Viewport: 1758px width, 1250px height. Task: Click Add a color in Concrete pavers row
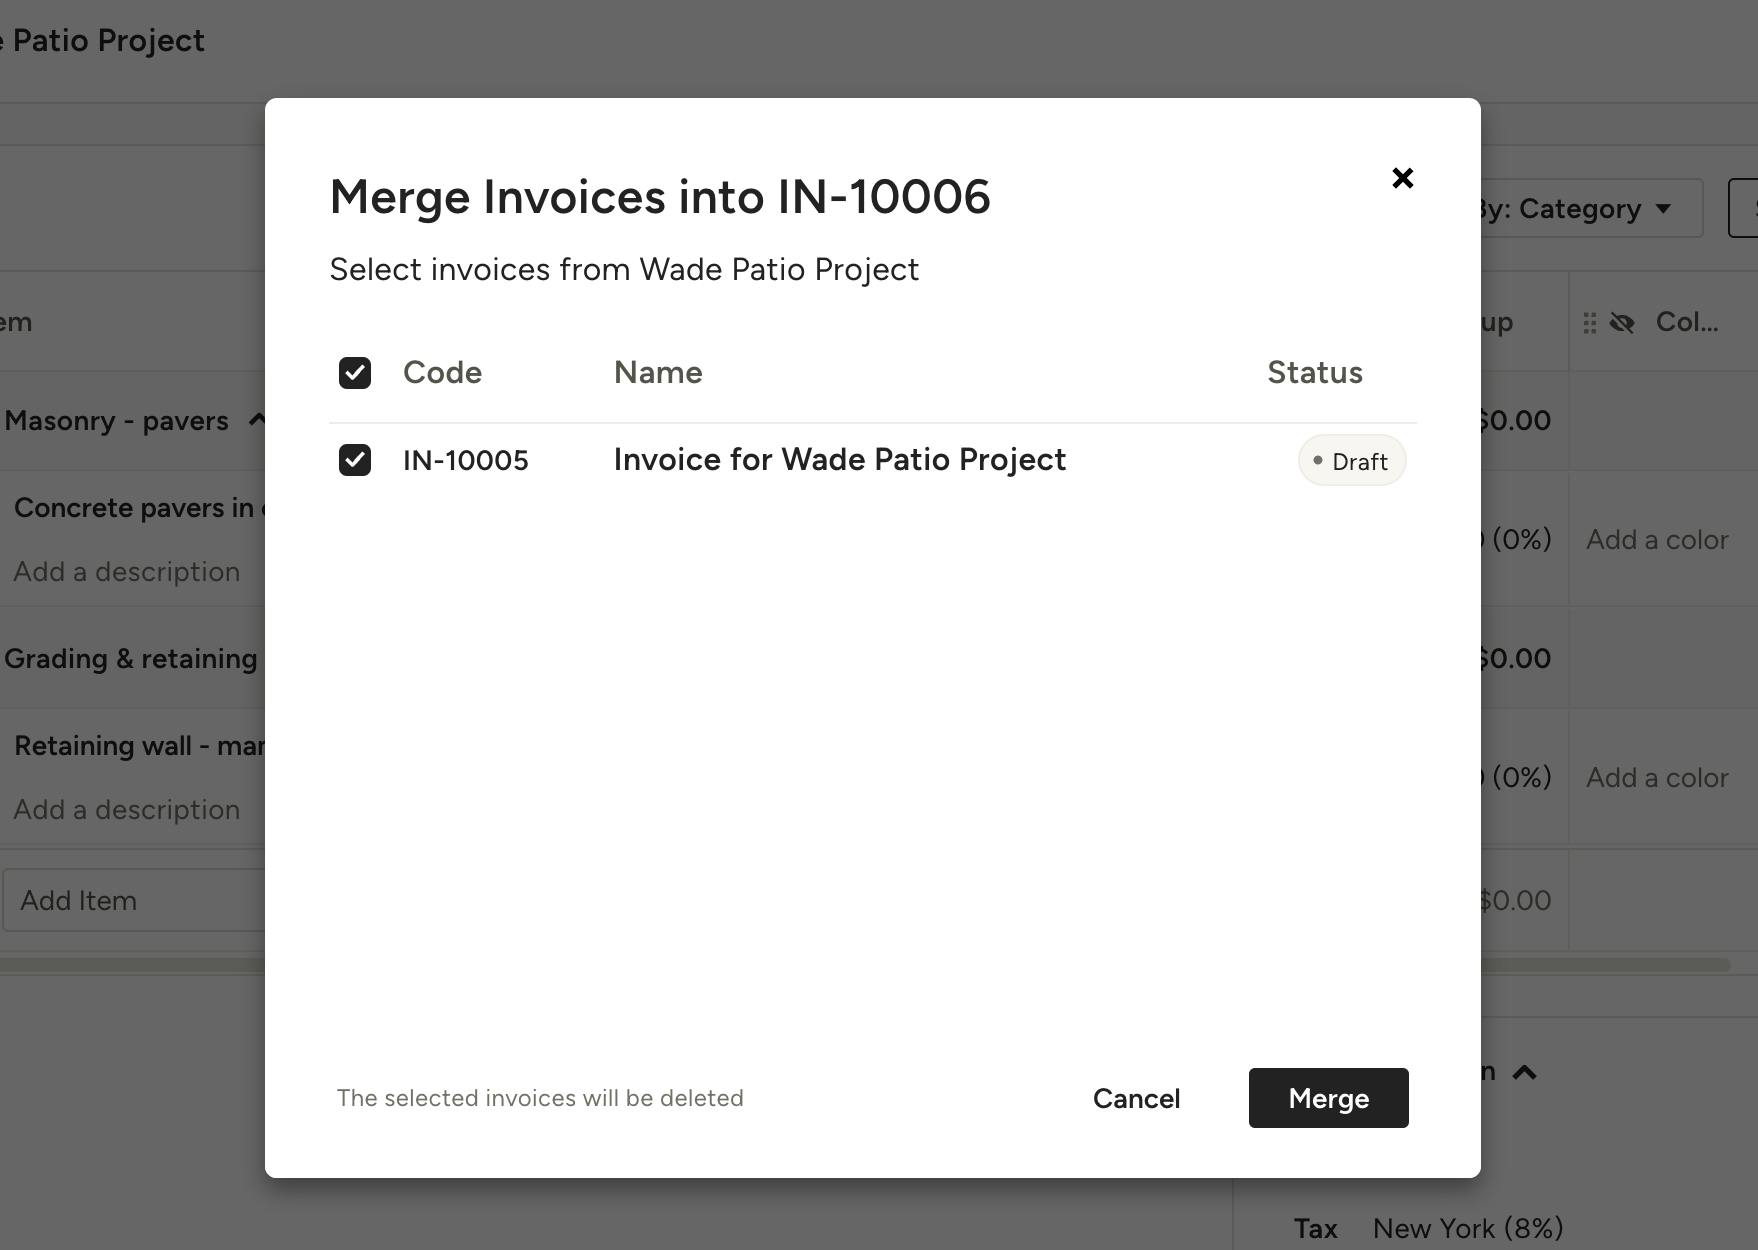click(1657, 540)
